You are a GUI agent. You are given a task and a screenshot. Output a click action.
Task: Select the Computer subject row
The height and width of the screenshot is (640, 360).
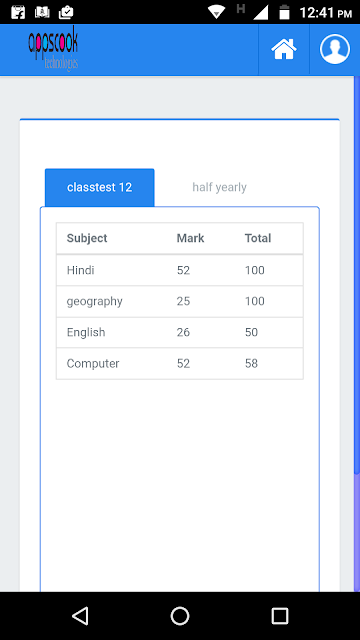point(180,363)
